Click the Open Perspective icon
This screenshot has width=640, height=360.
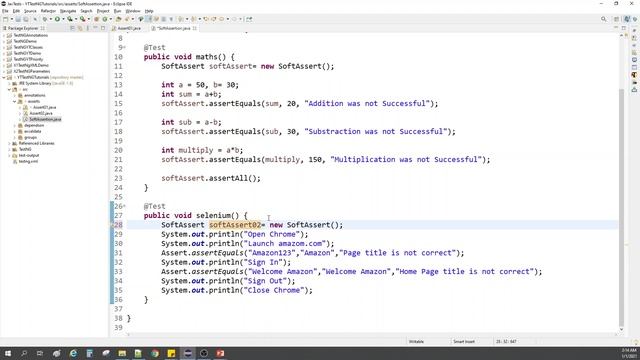click(x=617, y=19)
